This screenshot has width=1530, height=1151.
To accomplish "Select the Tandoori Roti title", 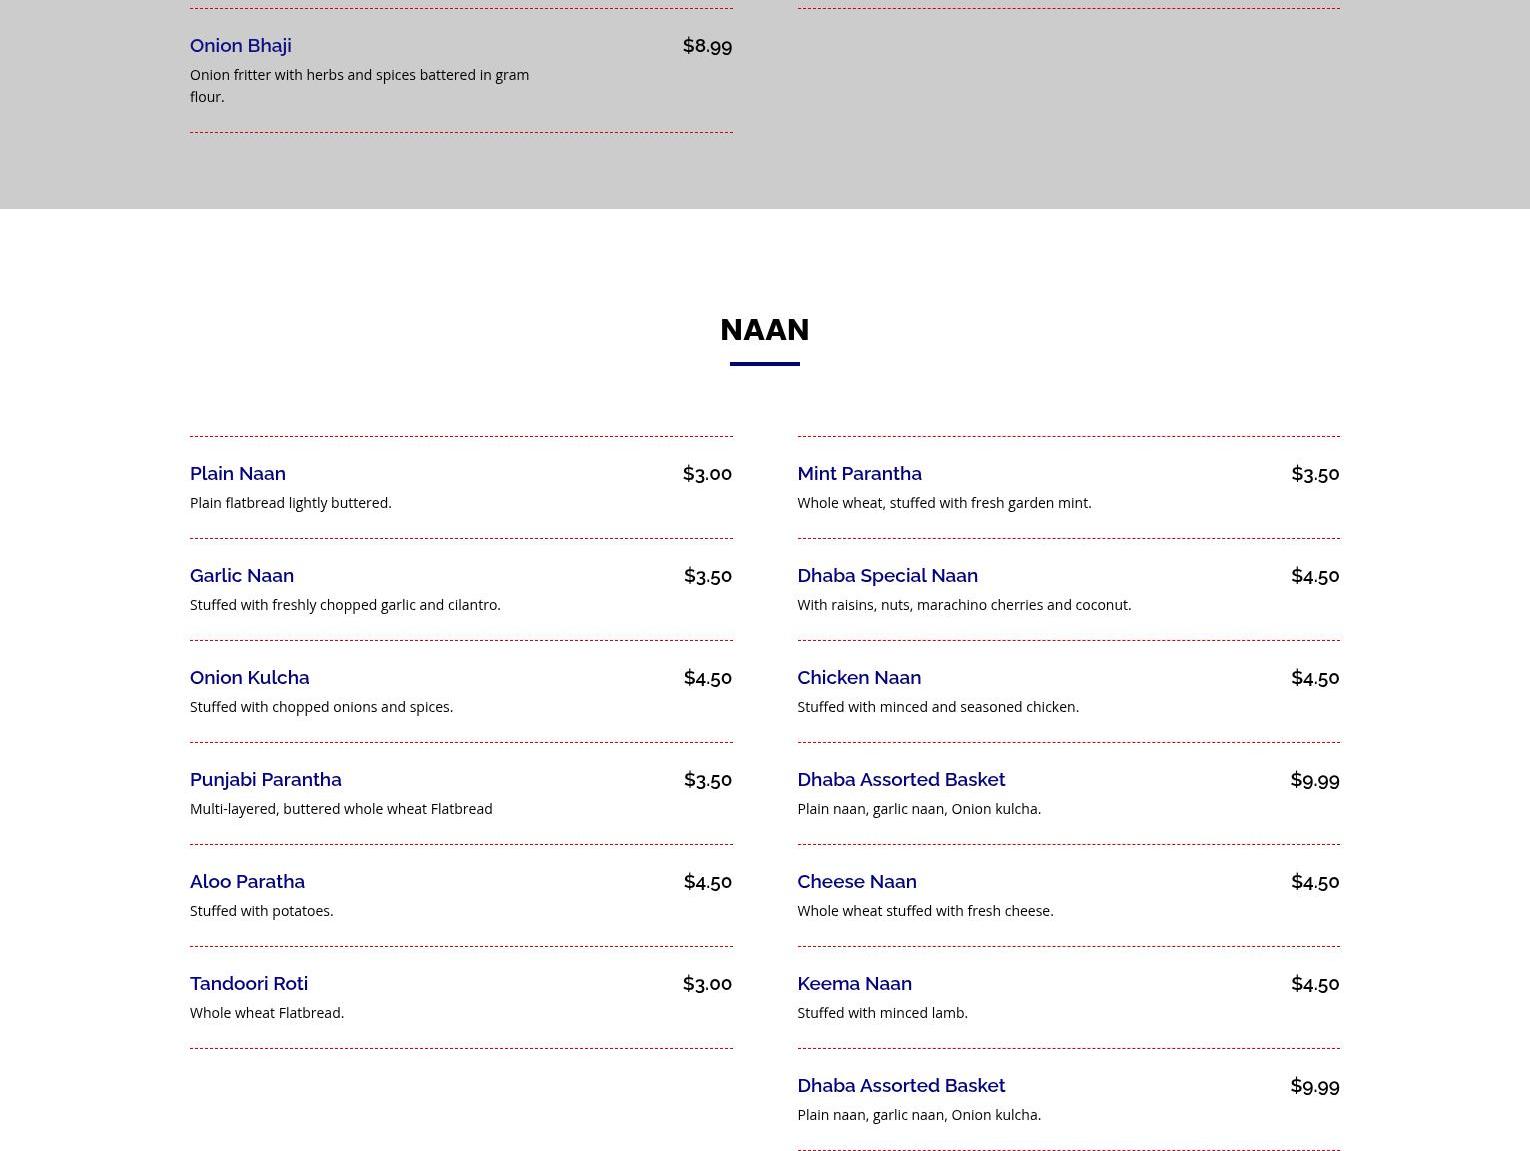I will 248,984.
